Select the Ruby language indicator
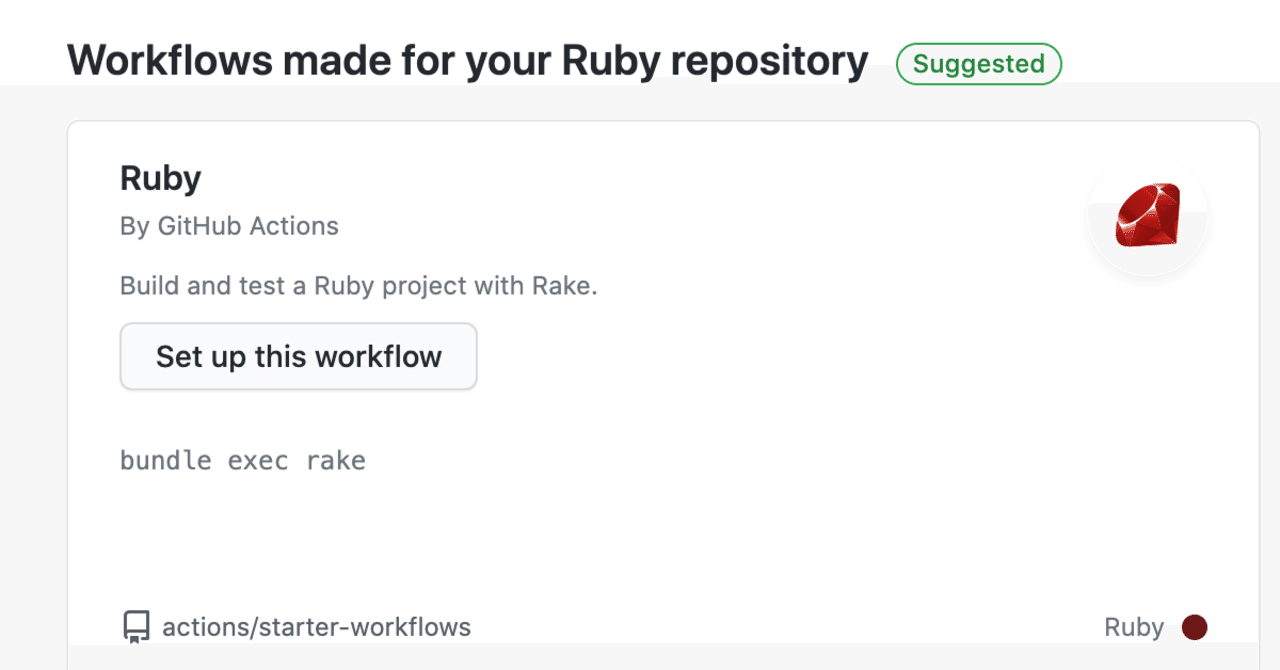The image size is (1280, 670). [1134, 626]
